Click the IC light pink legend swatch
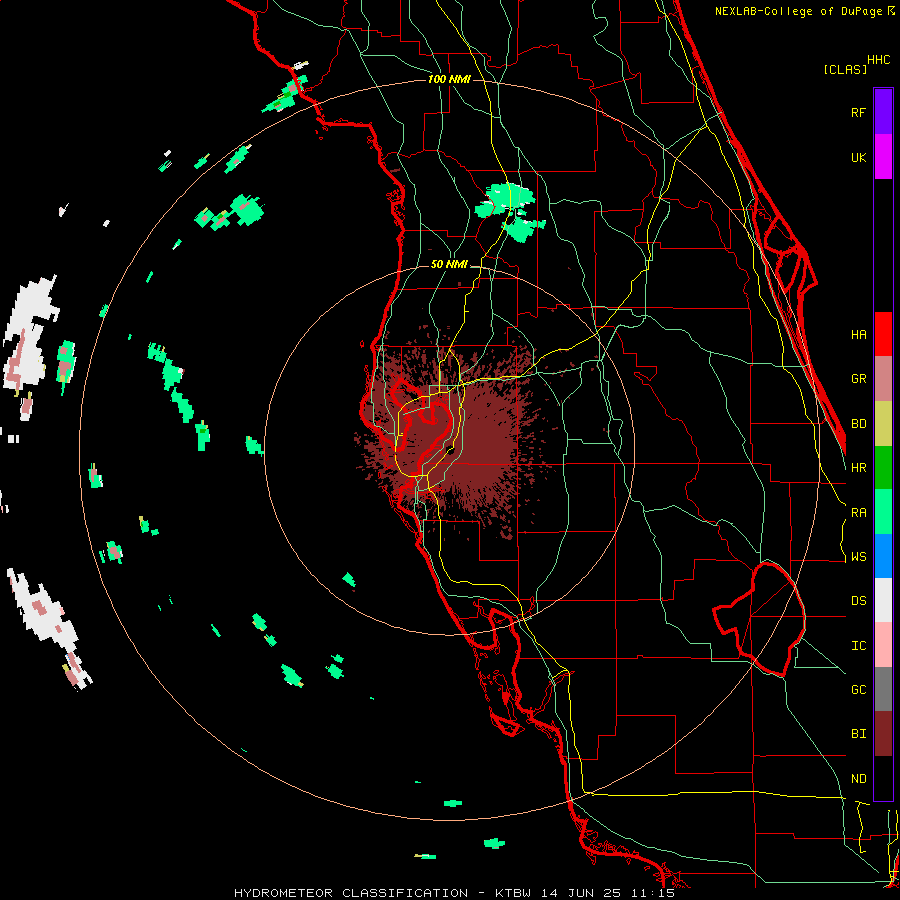 [883, 645]
